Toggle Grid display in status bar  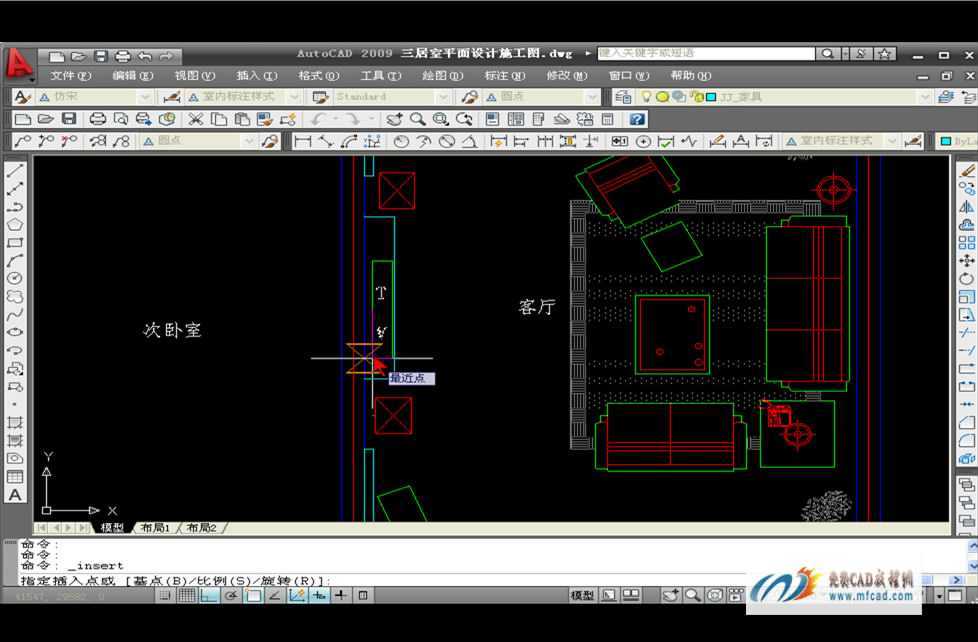click(186, 595)
